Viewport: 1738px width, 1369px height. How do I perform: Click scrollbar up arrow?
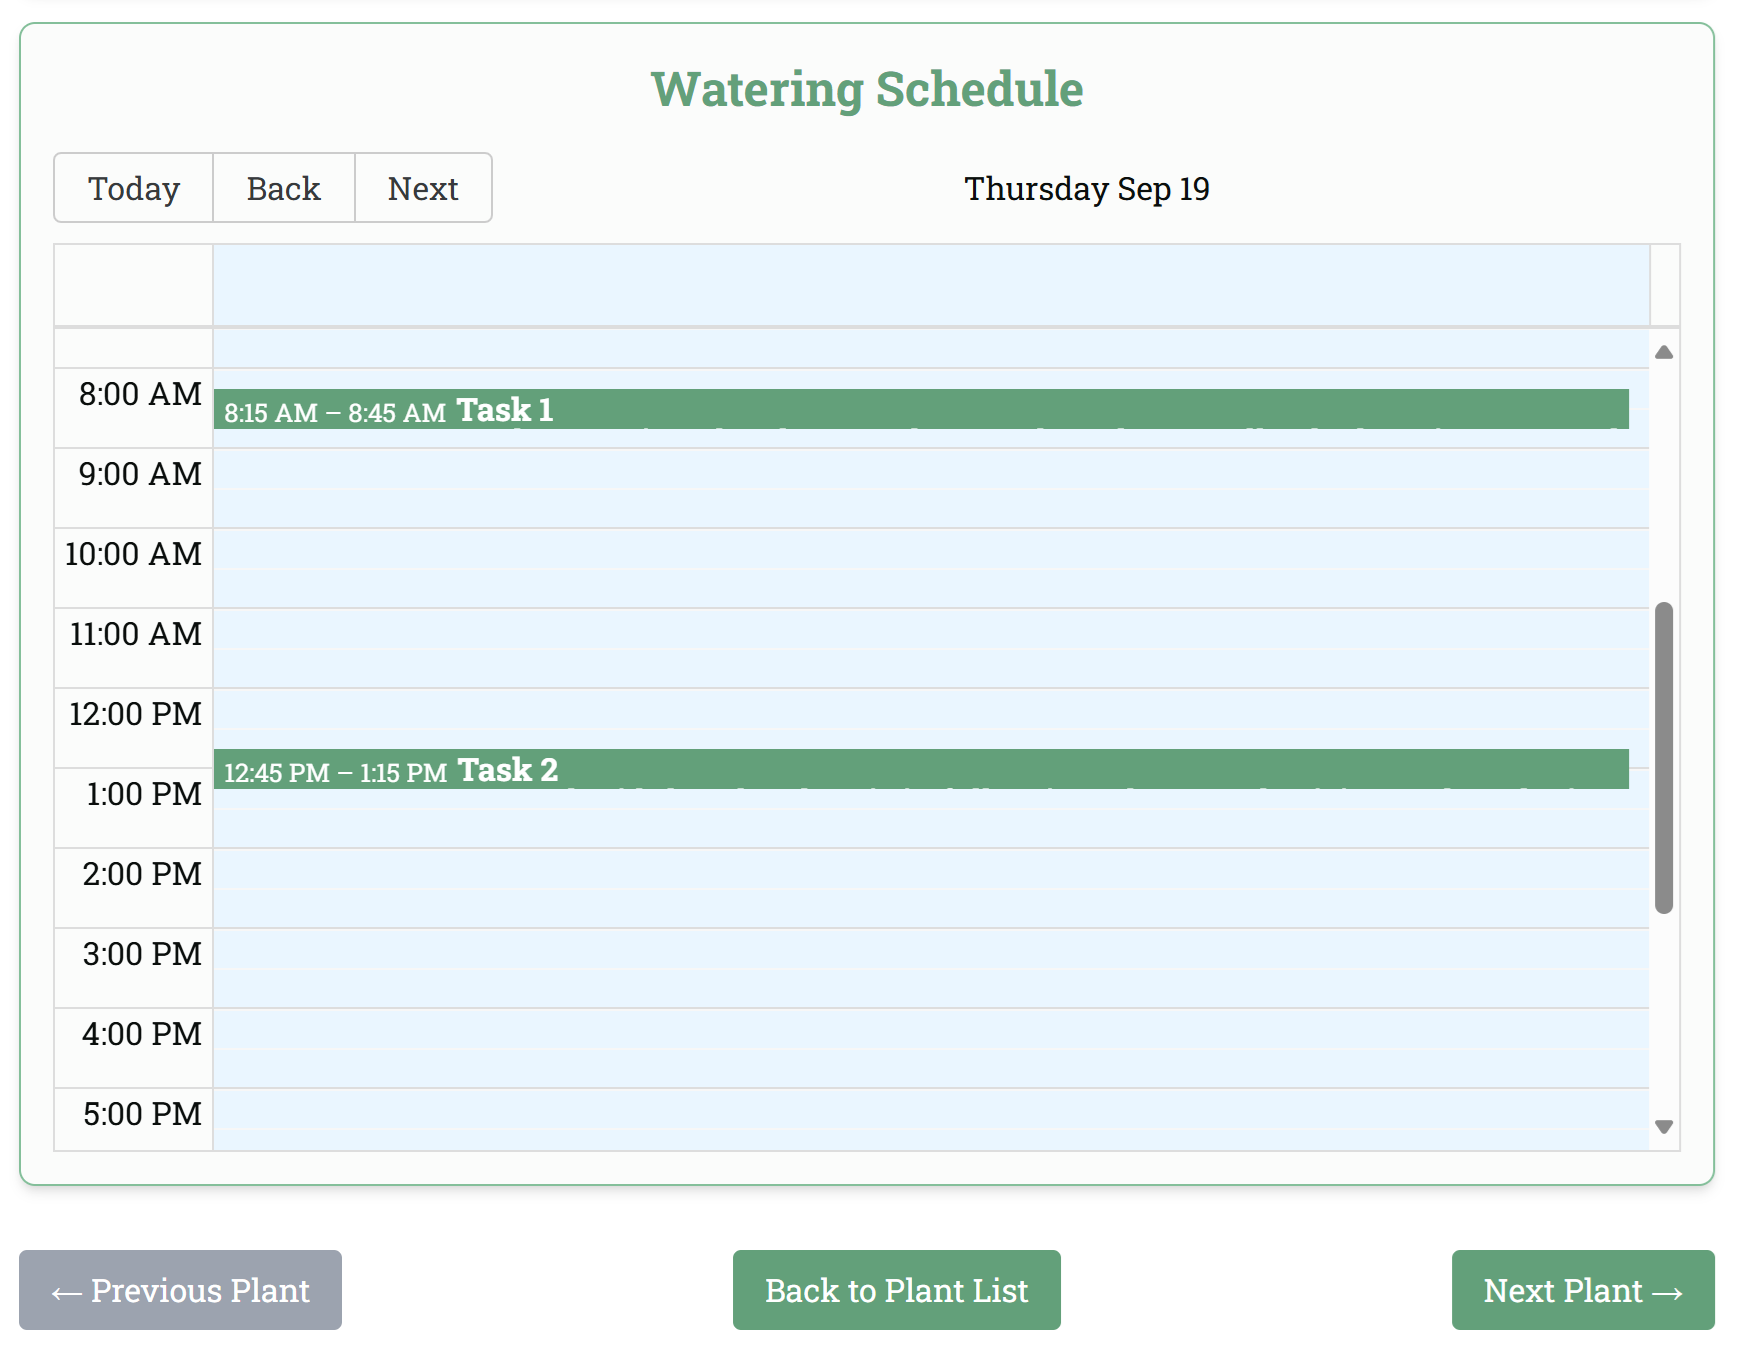1664,352
